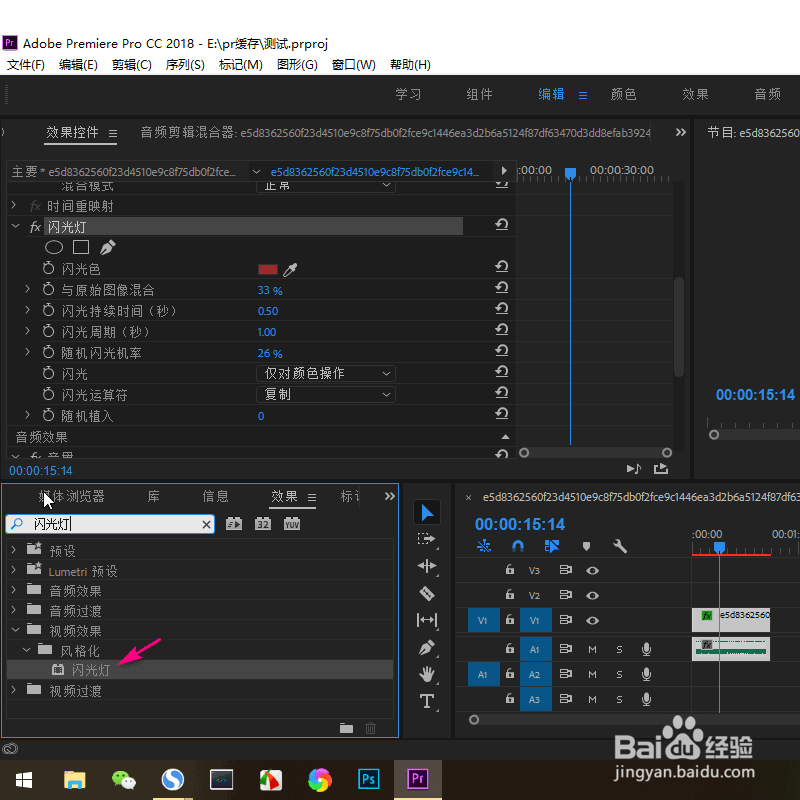The height and width of the screenshot is (800, 800).
Task: Create a rectangle mask for 闪光灯
Action: tap(81, 247)
